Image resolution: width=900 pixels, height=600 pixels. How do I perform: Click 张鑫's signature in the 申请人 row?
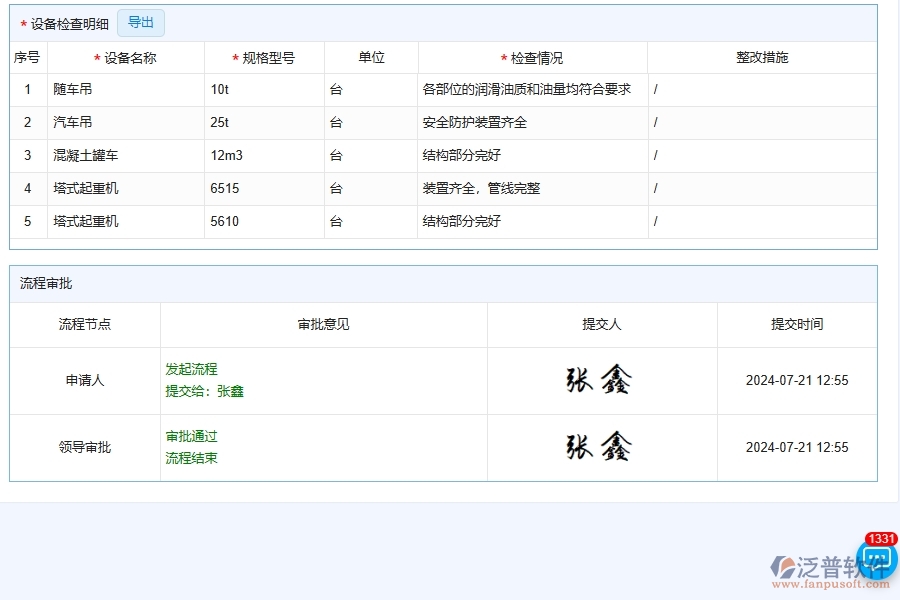click(600, 380)
